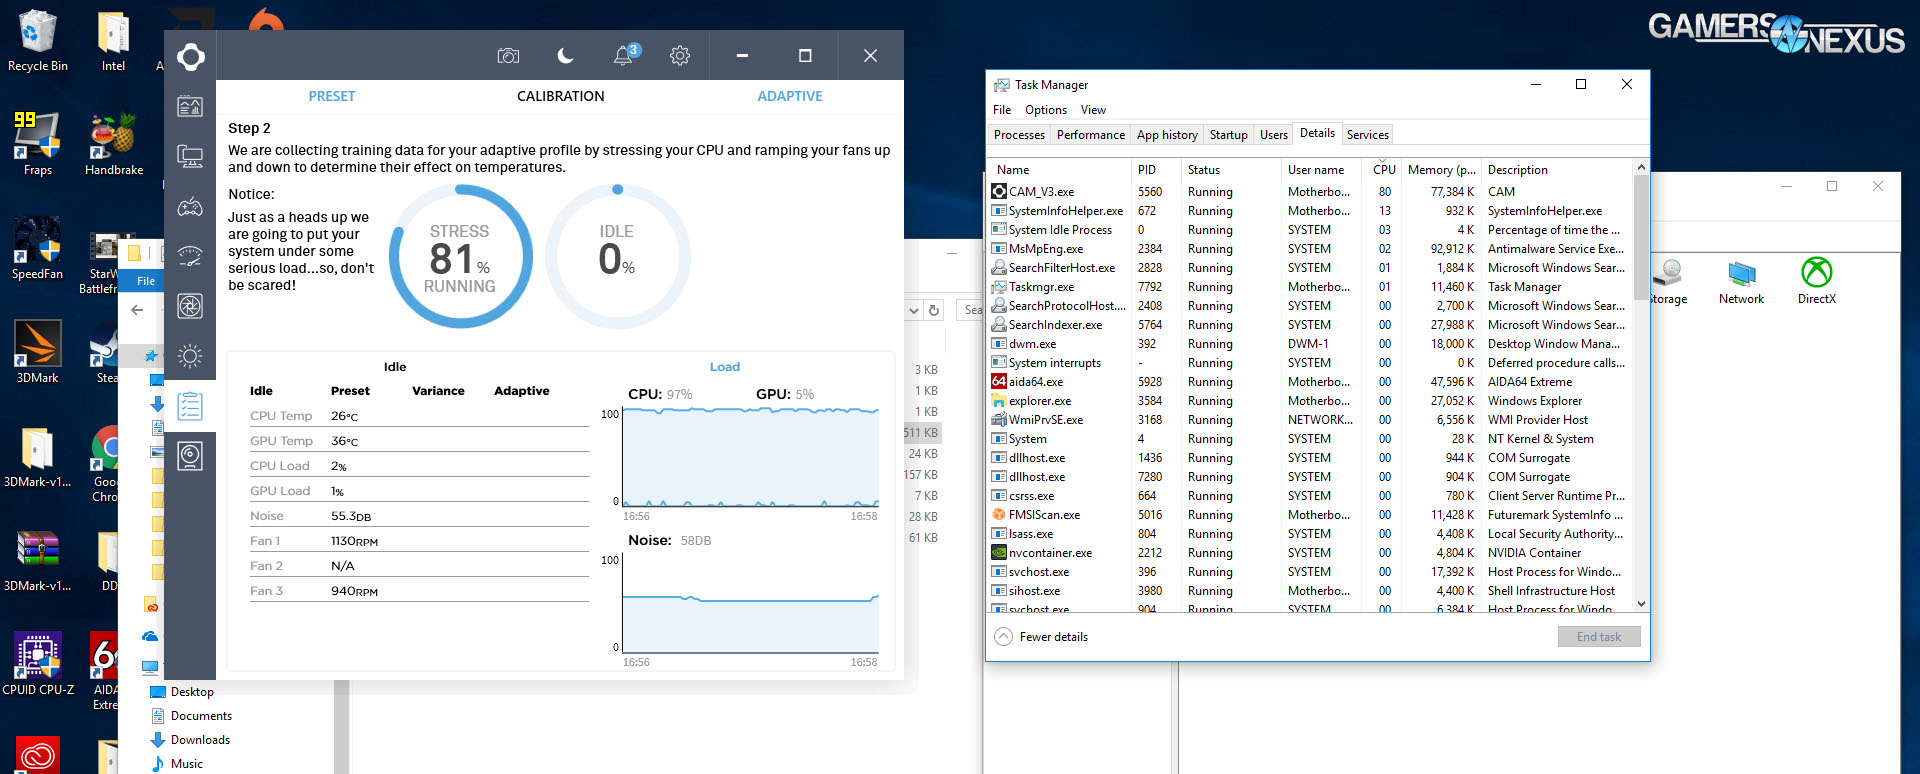Image resolution: width=1920 pixels, height=774 pixels.
Task: Open the lighting sun icon in the sidebar
Action: (190, 356)
